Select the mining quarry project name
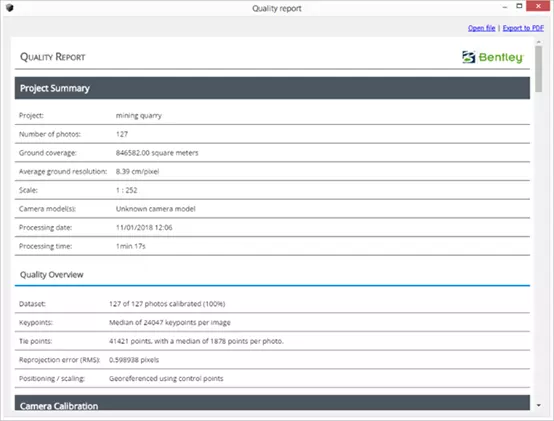 click(138, 115)
